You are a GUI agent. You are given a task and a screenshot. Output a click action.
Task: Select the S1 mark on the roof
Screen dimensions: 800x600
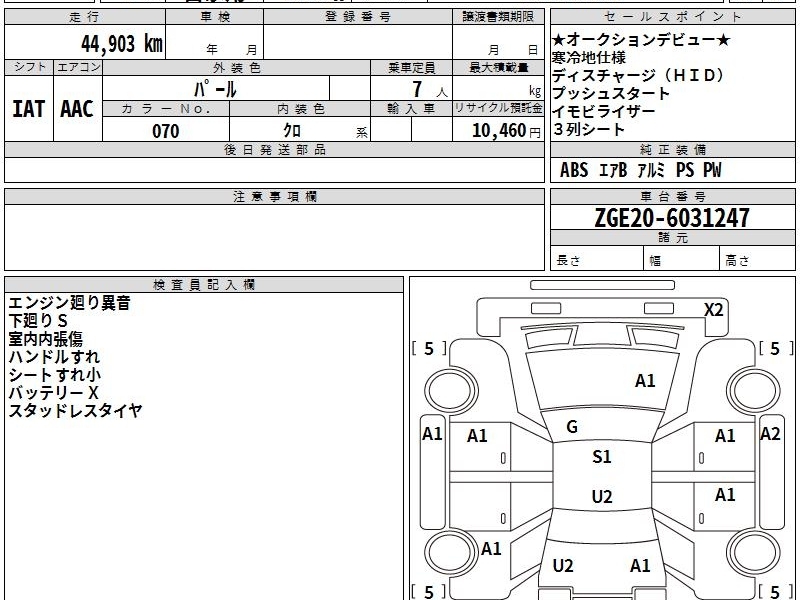tap(602, 457)
